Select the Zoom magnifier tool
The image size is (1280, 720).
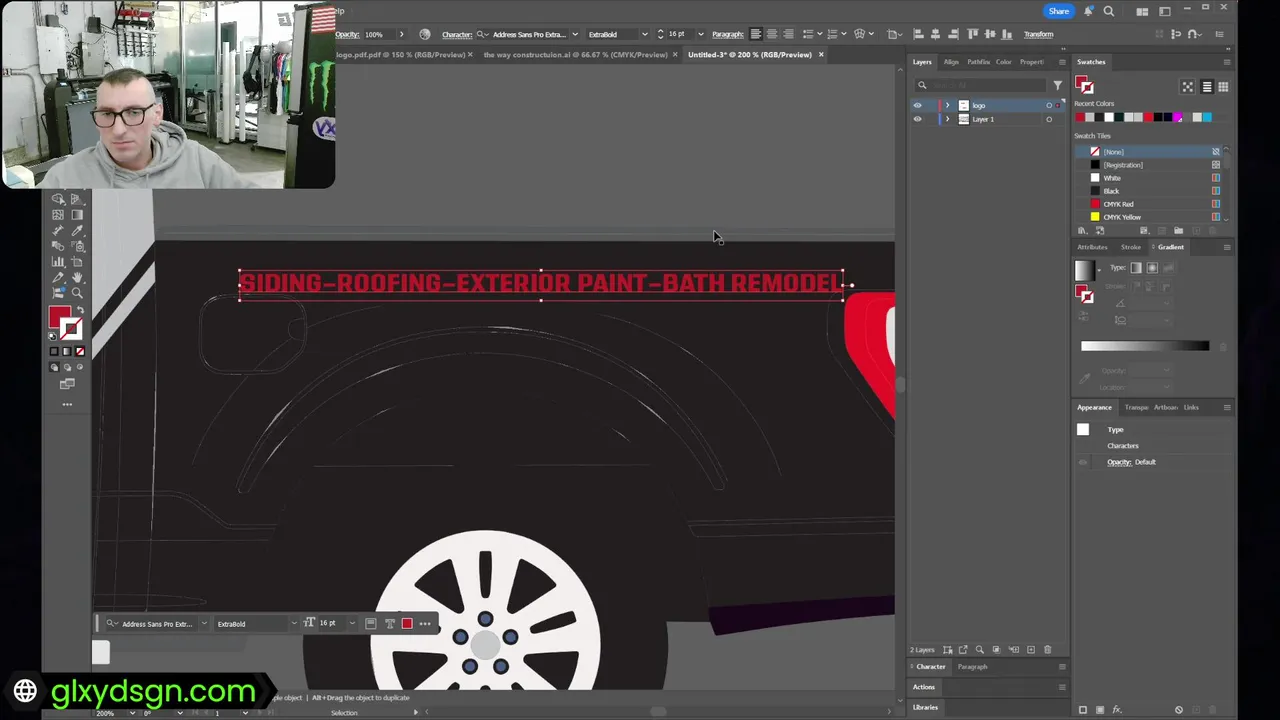(77, 292)
